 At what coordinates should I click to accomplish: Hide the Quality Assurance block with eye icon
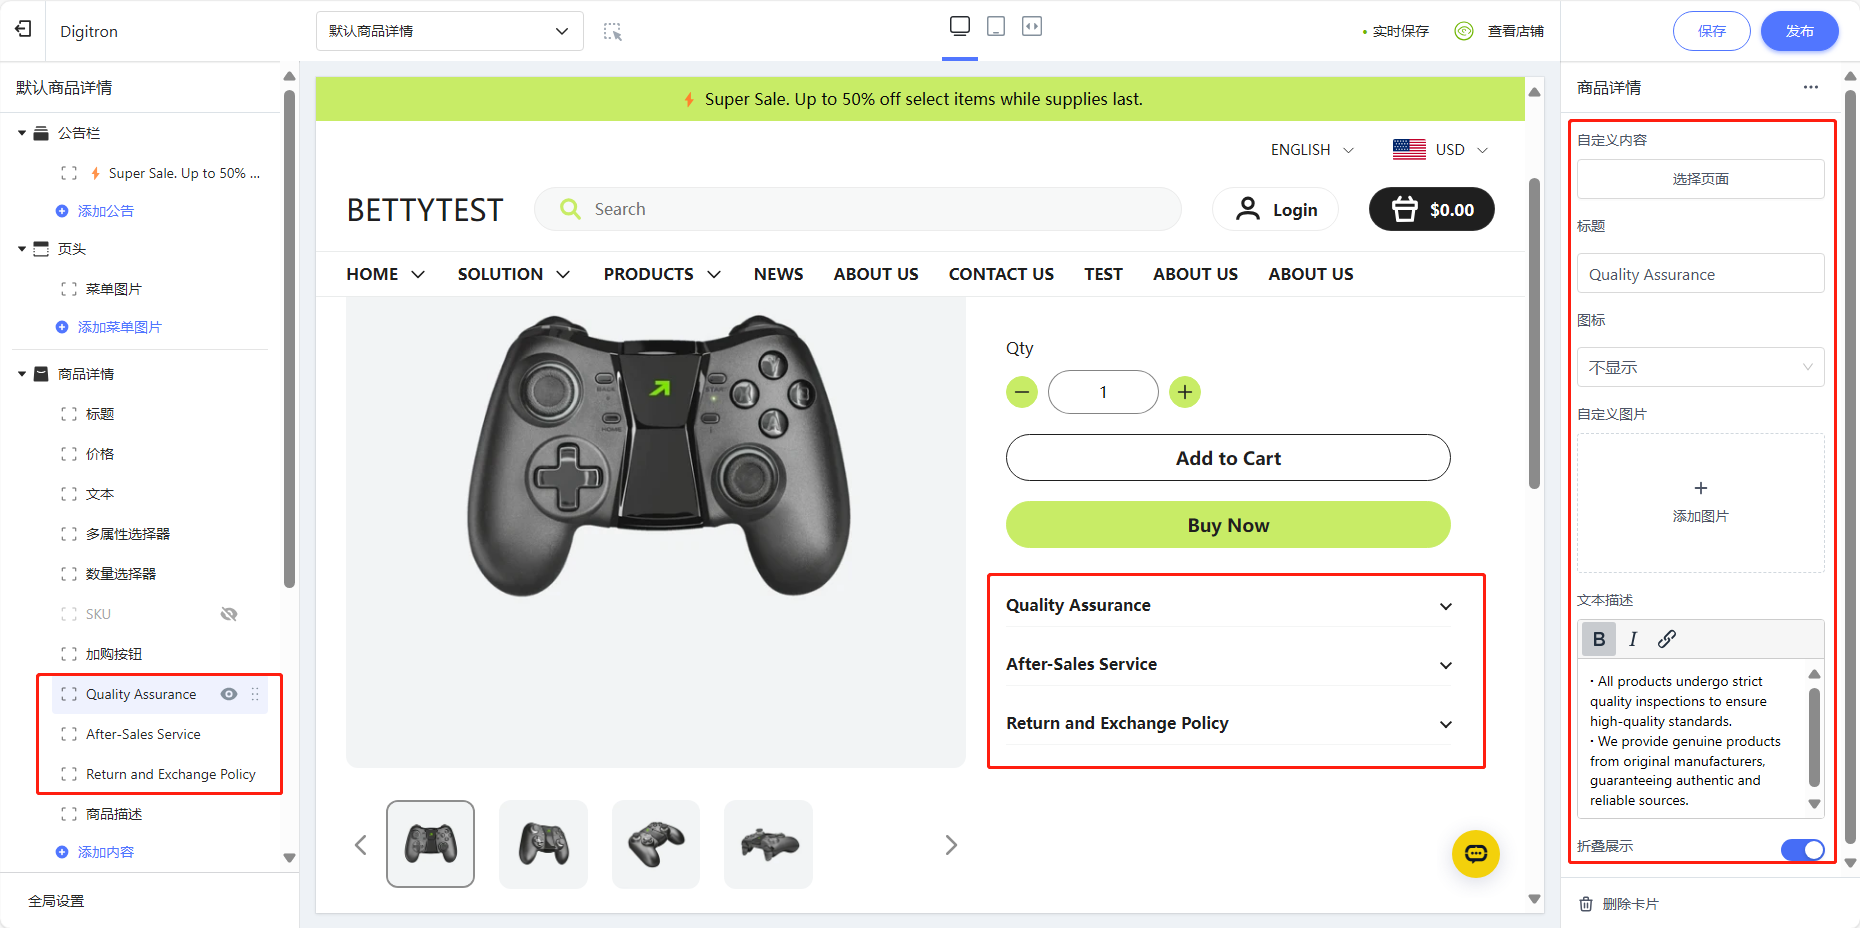[x=229, y=694]
